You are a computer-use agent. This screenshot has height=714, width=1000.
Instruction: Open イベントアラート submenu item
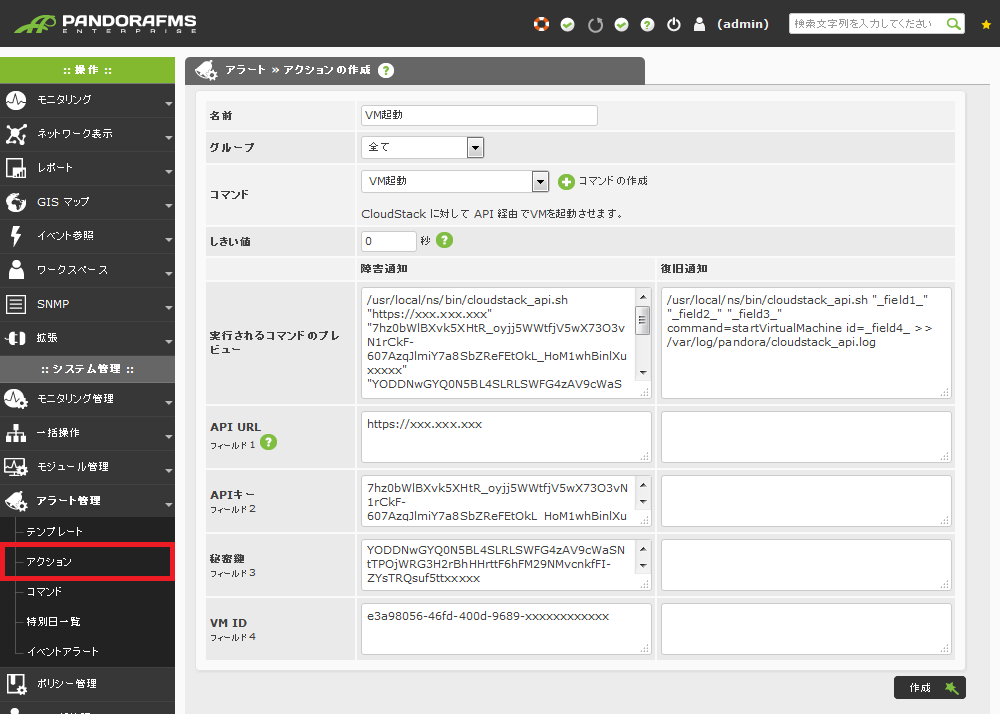pos(62,652)
